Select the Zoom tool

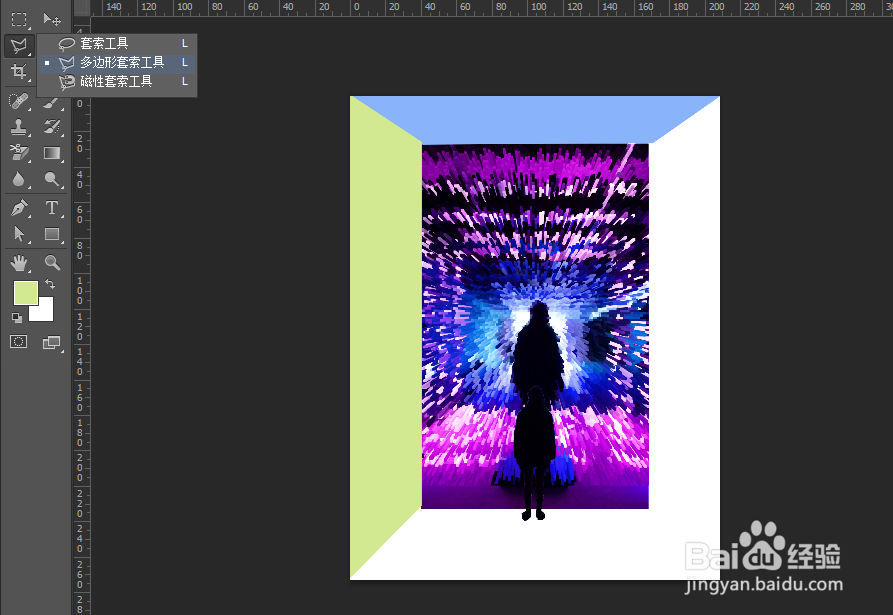[x=52, y=263]
